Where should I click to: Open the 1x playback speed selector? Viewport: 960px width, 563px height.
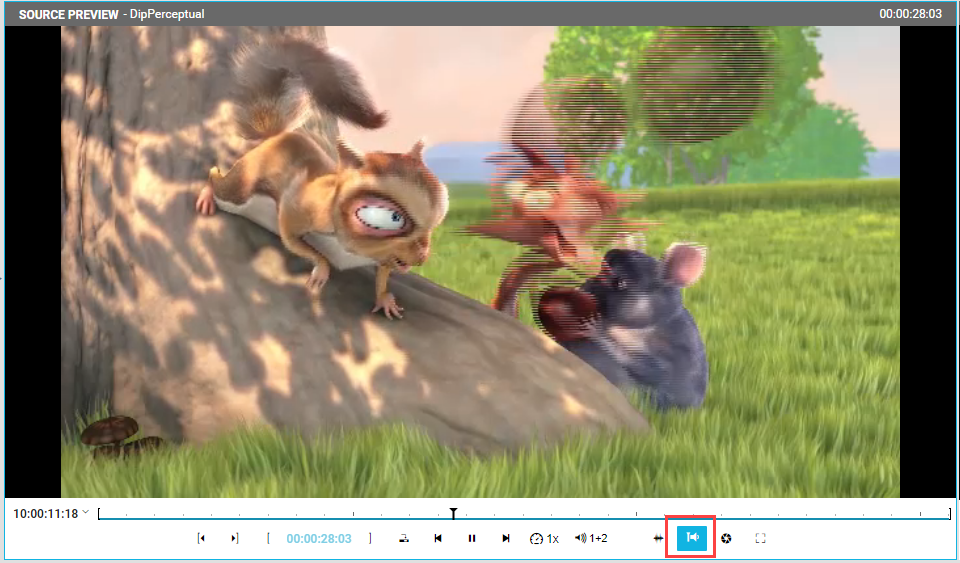[544, 538]
